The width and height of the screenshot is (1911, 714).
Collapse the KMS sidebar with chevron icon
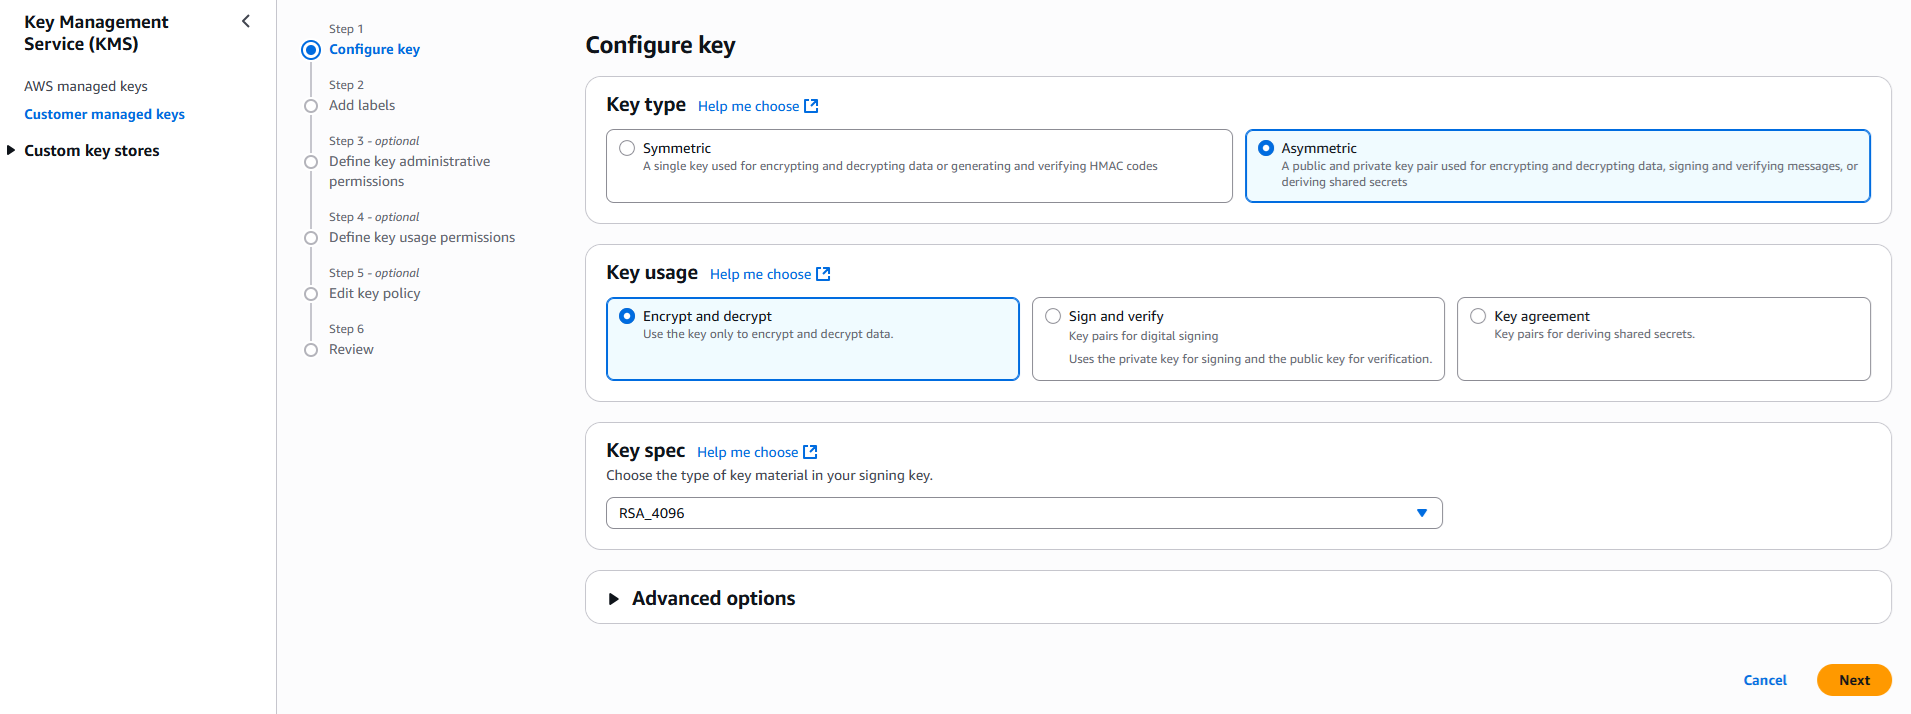pos(246,21)
